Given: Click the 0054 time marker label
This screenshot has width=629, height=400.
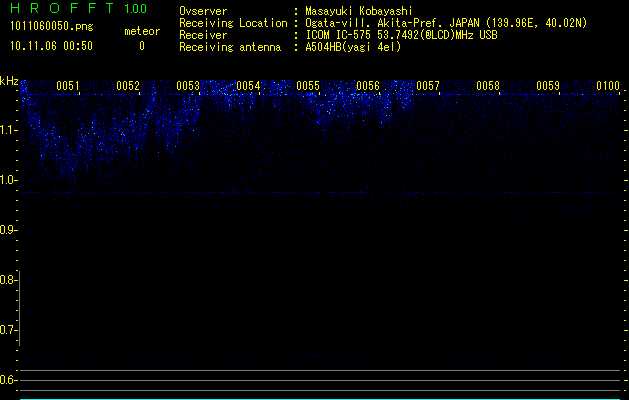Looking at the screenshot, I should (x=248, y=86).
